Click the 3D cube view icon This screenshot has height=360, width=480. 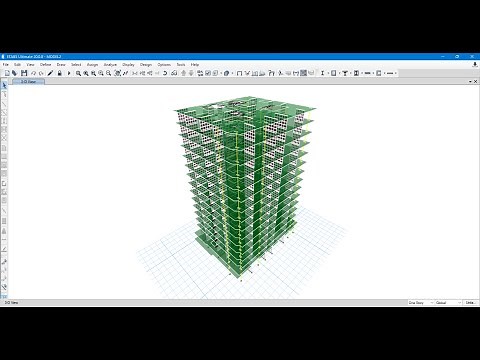coord(227,73)
